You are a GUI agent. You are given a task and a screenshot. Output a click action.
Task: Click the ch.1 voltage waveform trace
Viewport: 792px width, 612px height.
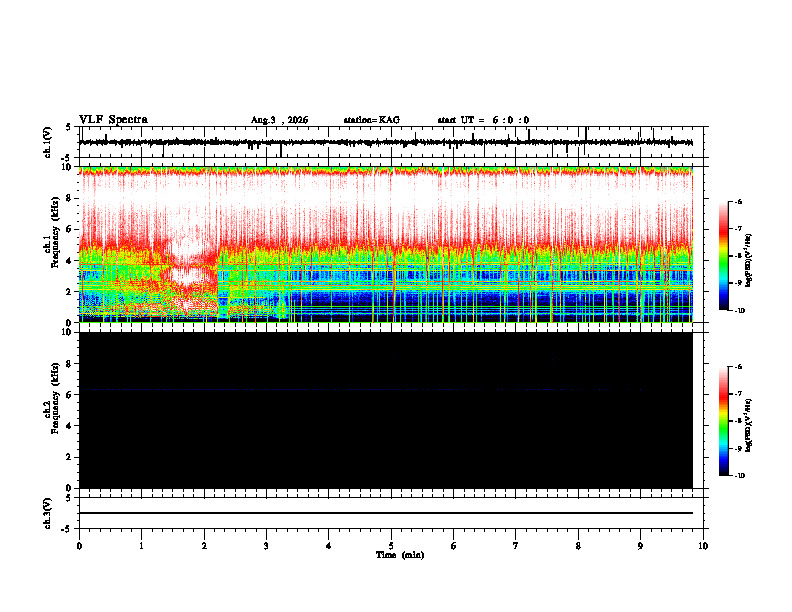(x=386, y=142)
